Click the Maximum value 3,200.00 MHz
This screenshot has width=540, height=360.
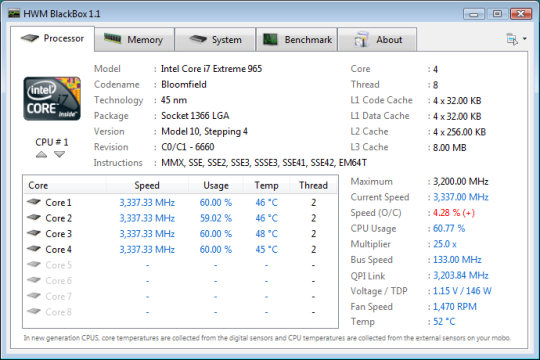coord(461,182)
